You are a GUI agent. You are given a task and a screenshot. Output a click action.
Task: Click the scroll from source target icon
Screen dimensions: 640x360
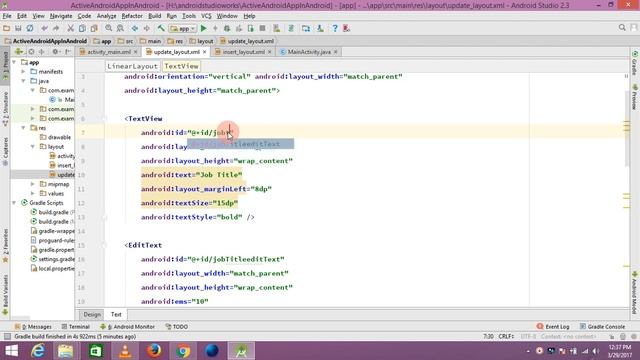click(x=31, y=52)
